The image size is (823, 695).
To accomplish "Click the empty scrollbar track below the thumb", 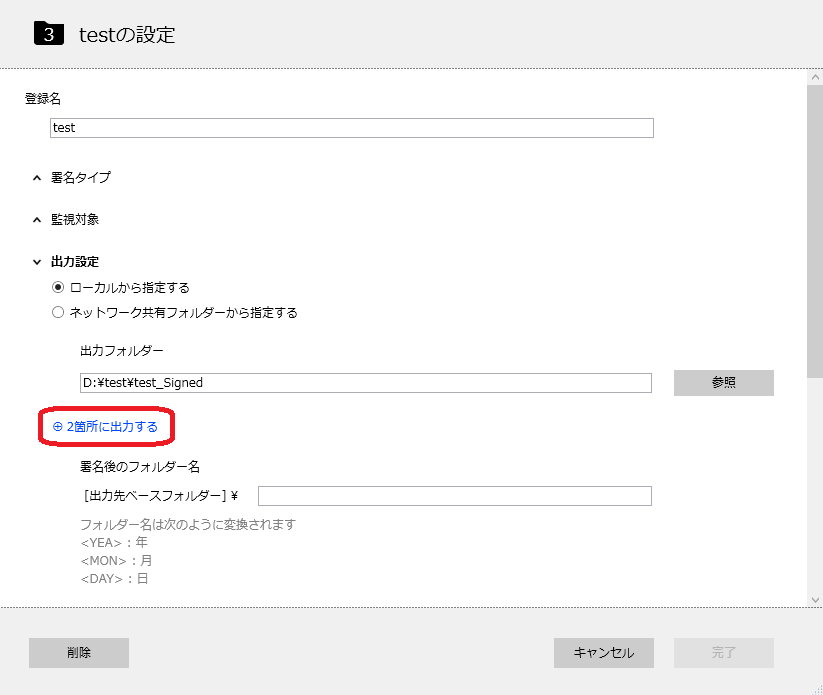I will 815,480.
